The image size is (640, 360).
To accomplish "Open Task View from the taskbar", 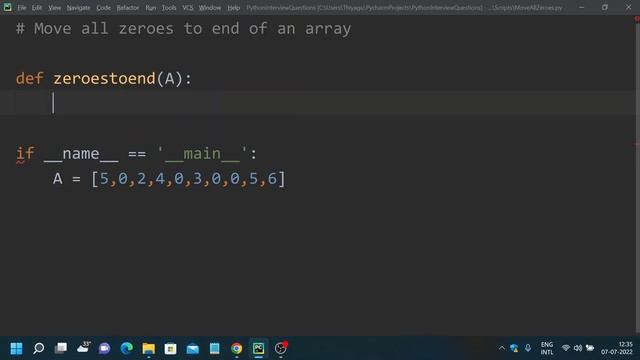I will tap(61, 348).
